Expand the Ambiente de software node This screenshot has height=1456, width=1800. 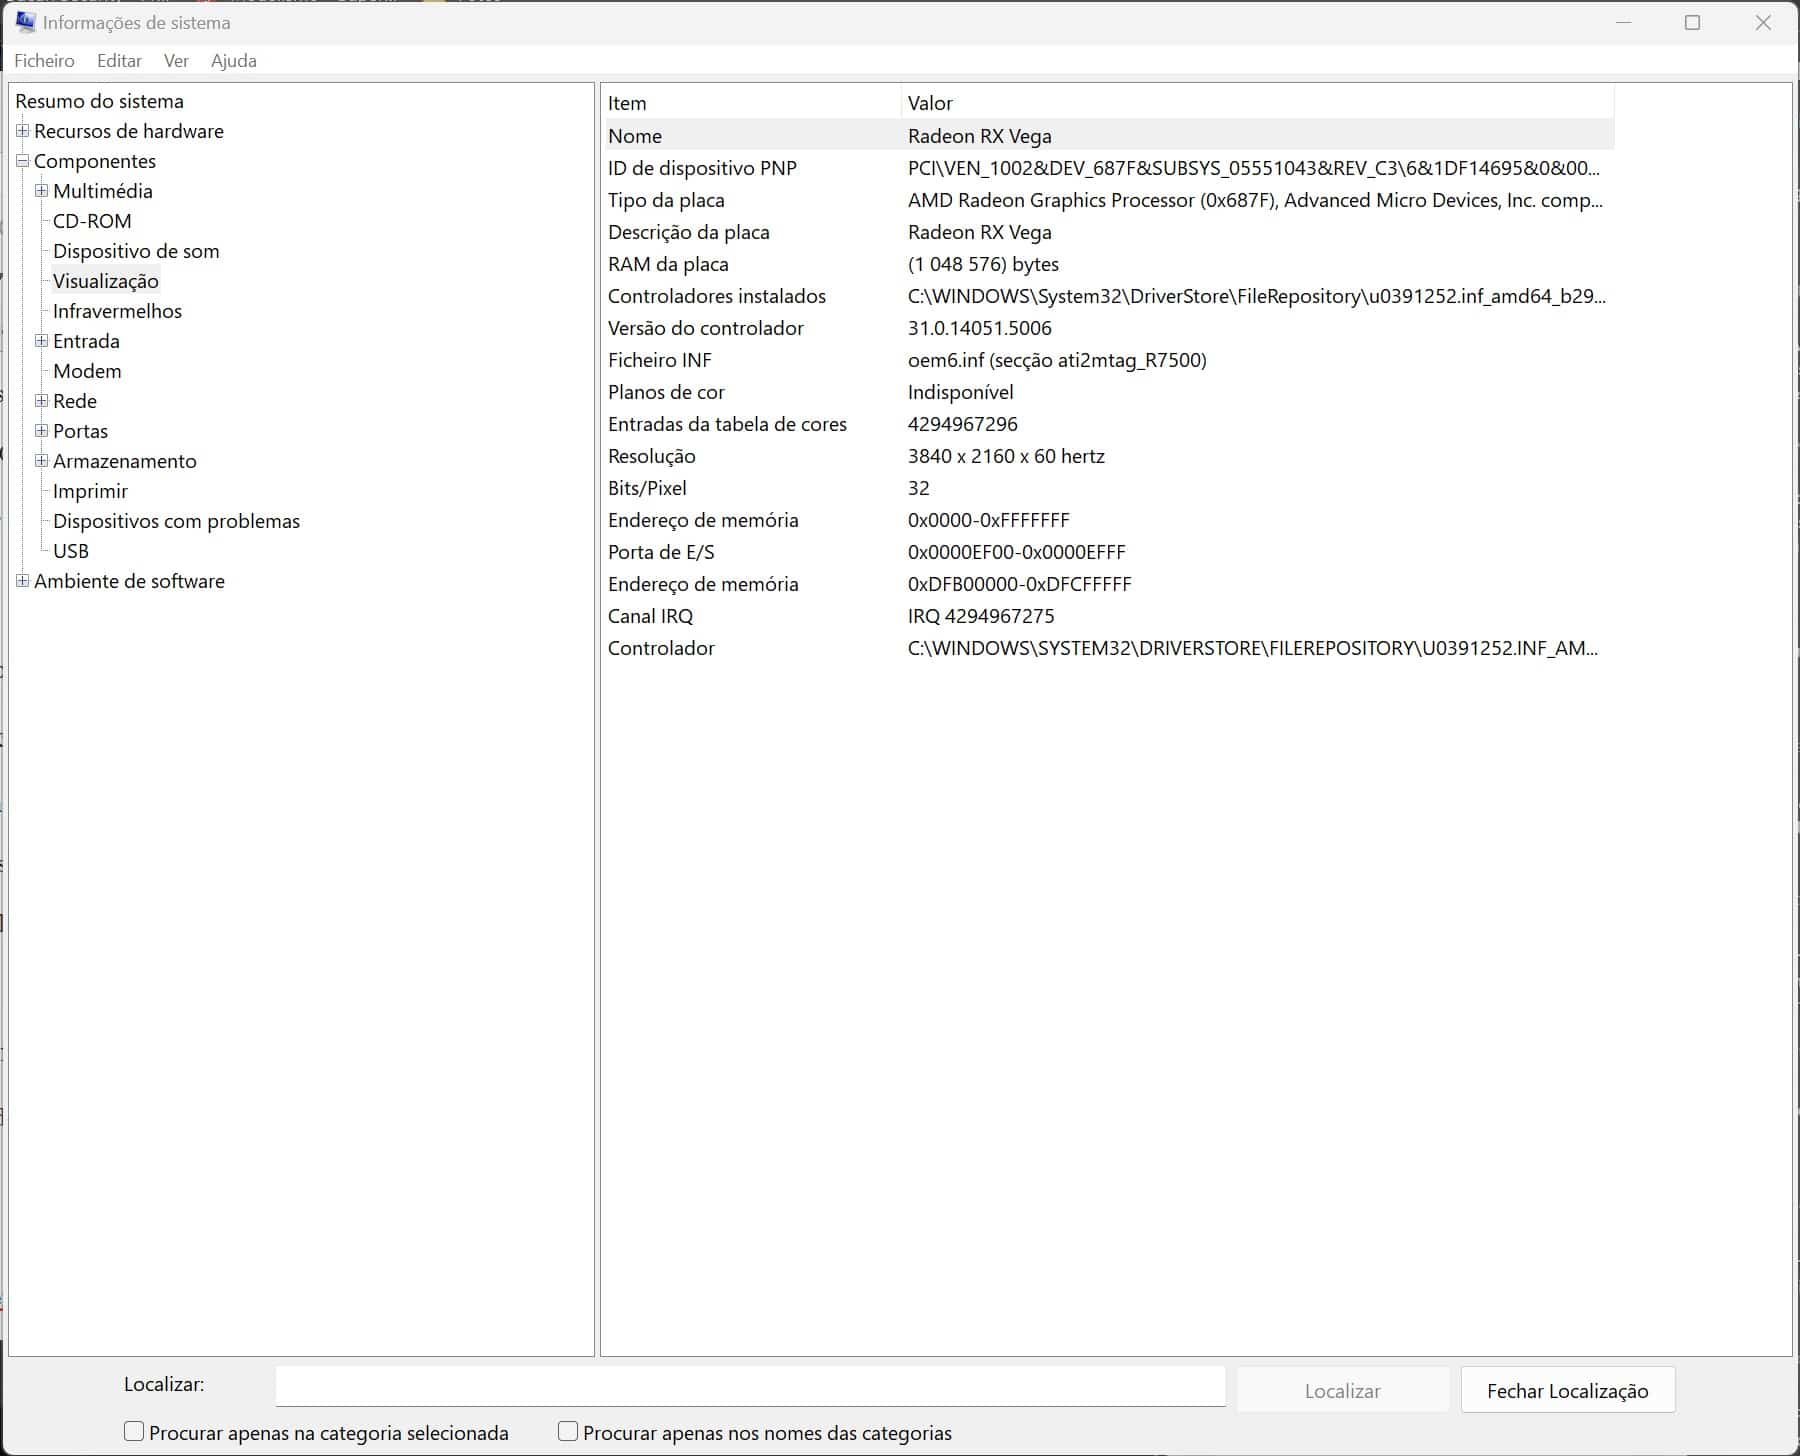click(x=22, y=581)
